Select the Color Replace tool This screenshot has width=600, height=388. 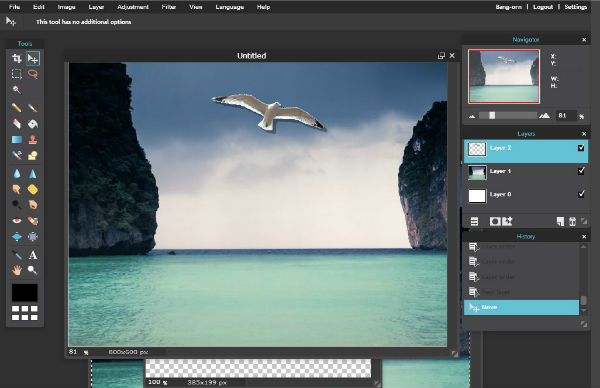point(16,155)
